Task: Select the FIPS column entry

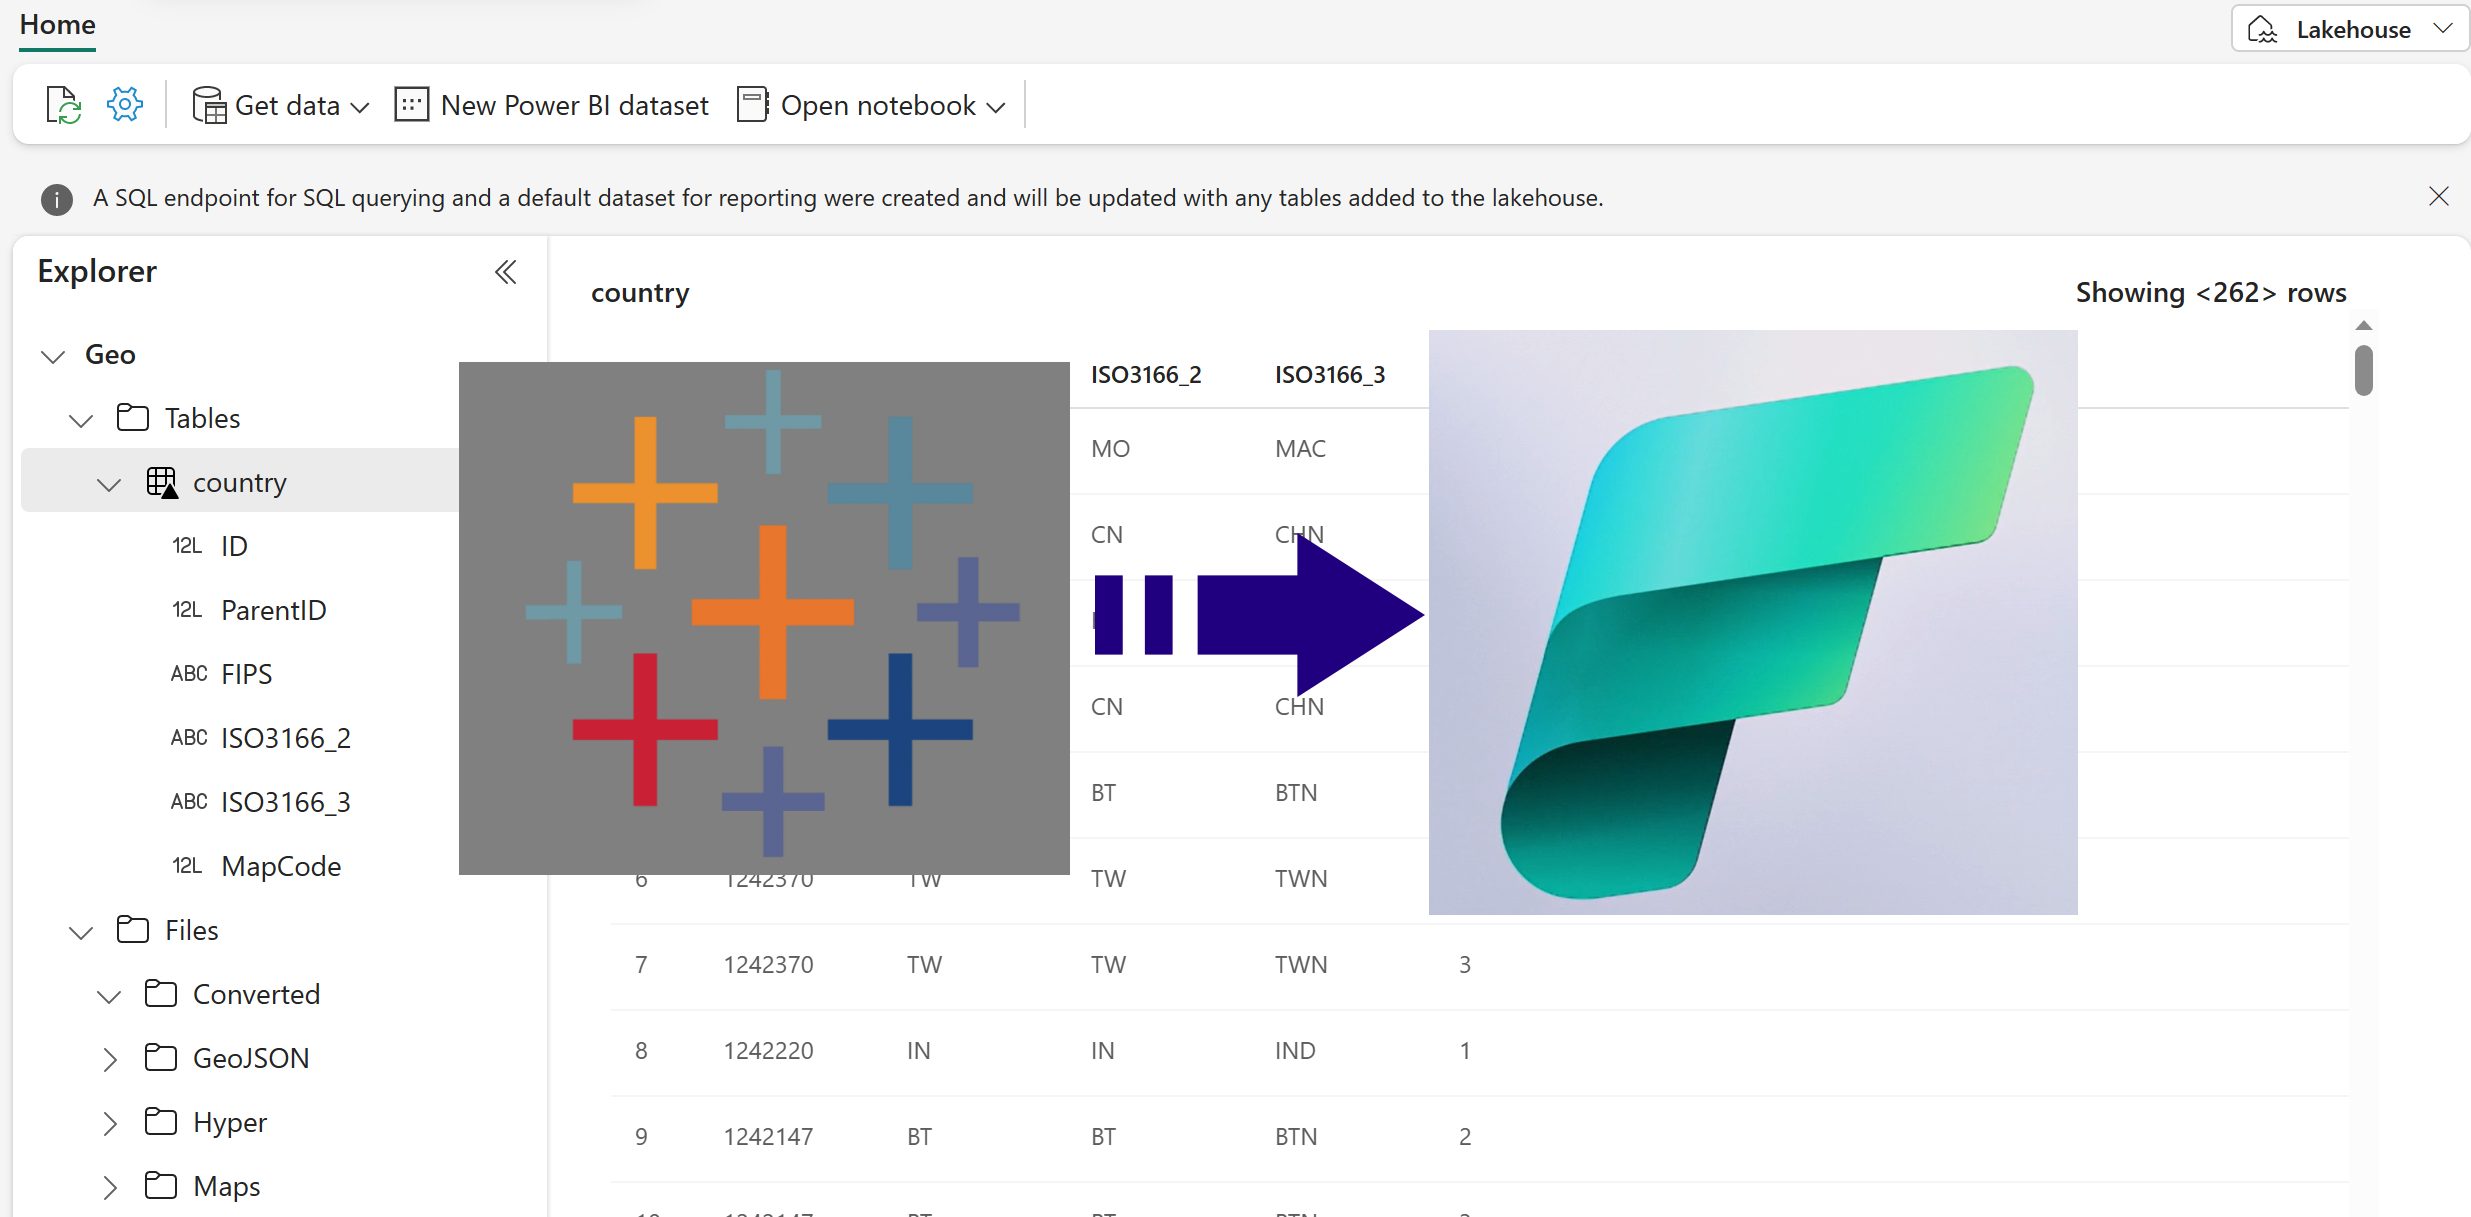Action: (x=246, y=673)
